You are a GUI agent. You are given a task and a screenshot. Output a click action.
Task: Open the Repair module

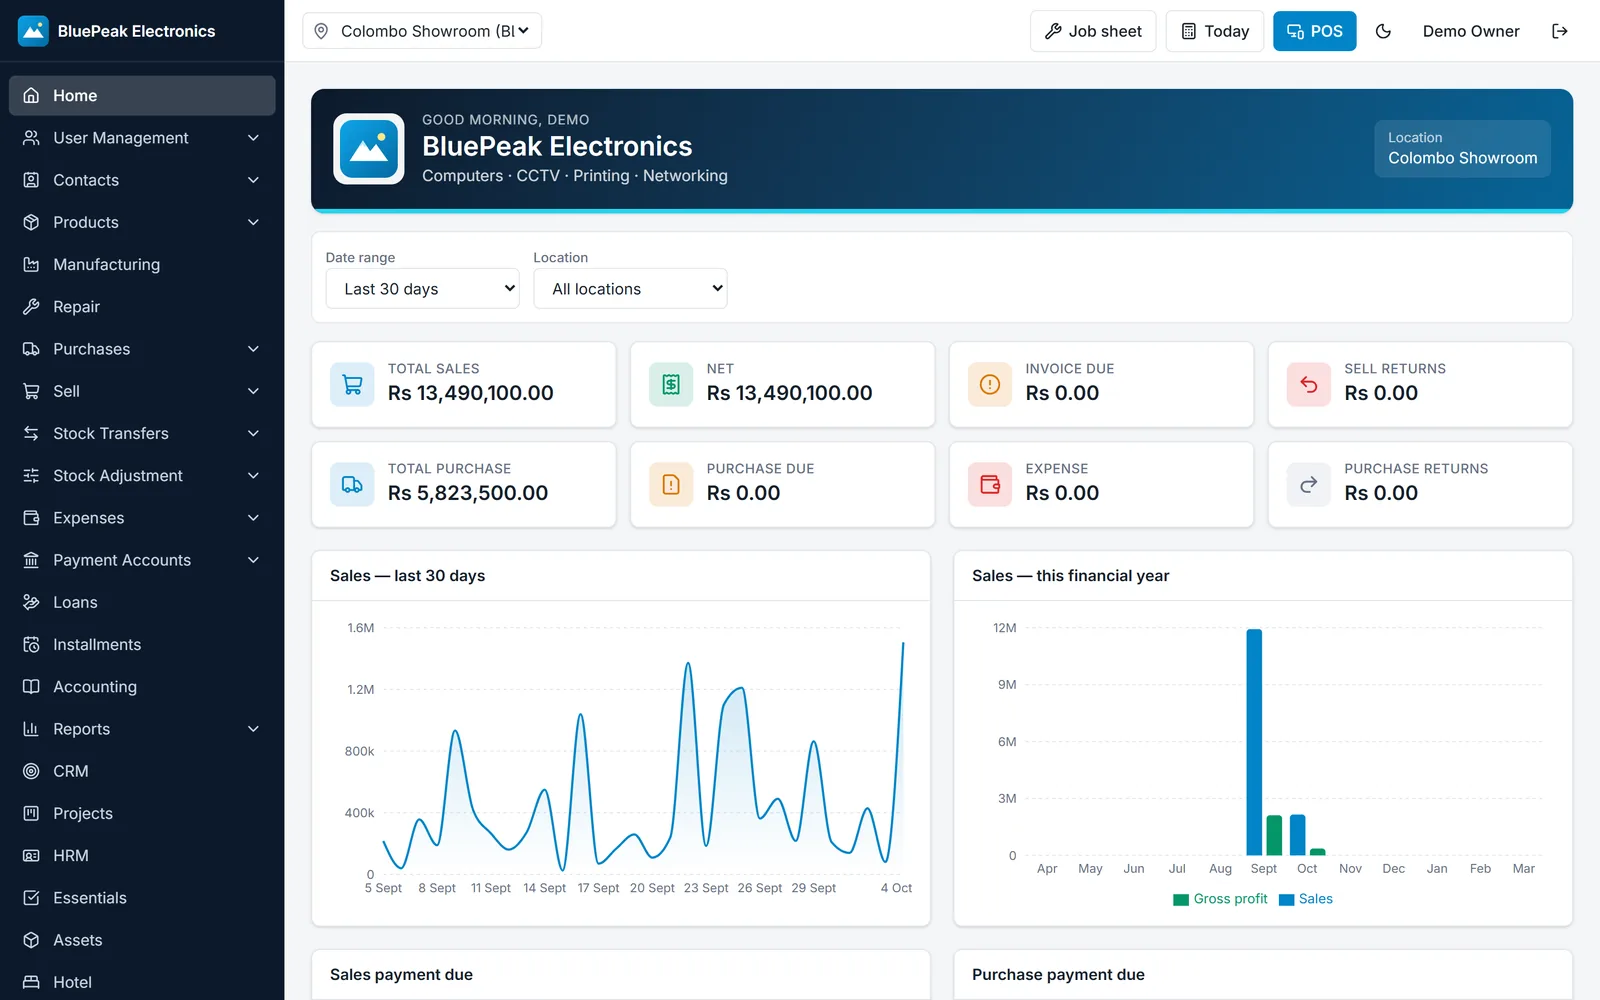tap(142, 307)
